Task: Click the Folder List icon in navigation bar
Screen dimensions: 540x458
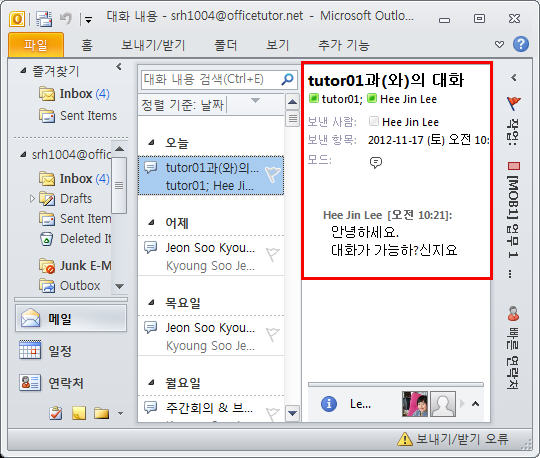Action: click(x=101, y=413)
